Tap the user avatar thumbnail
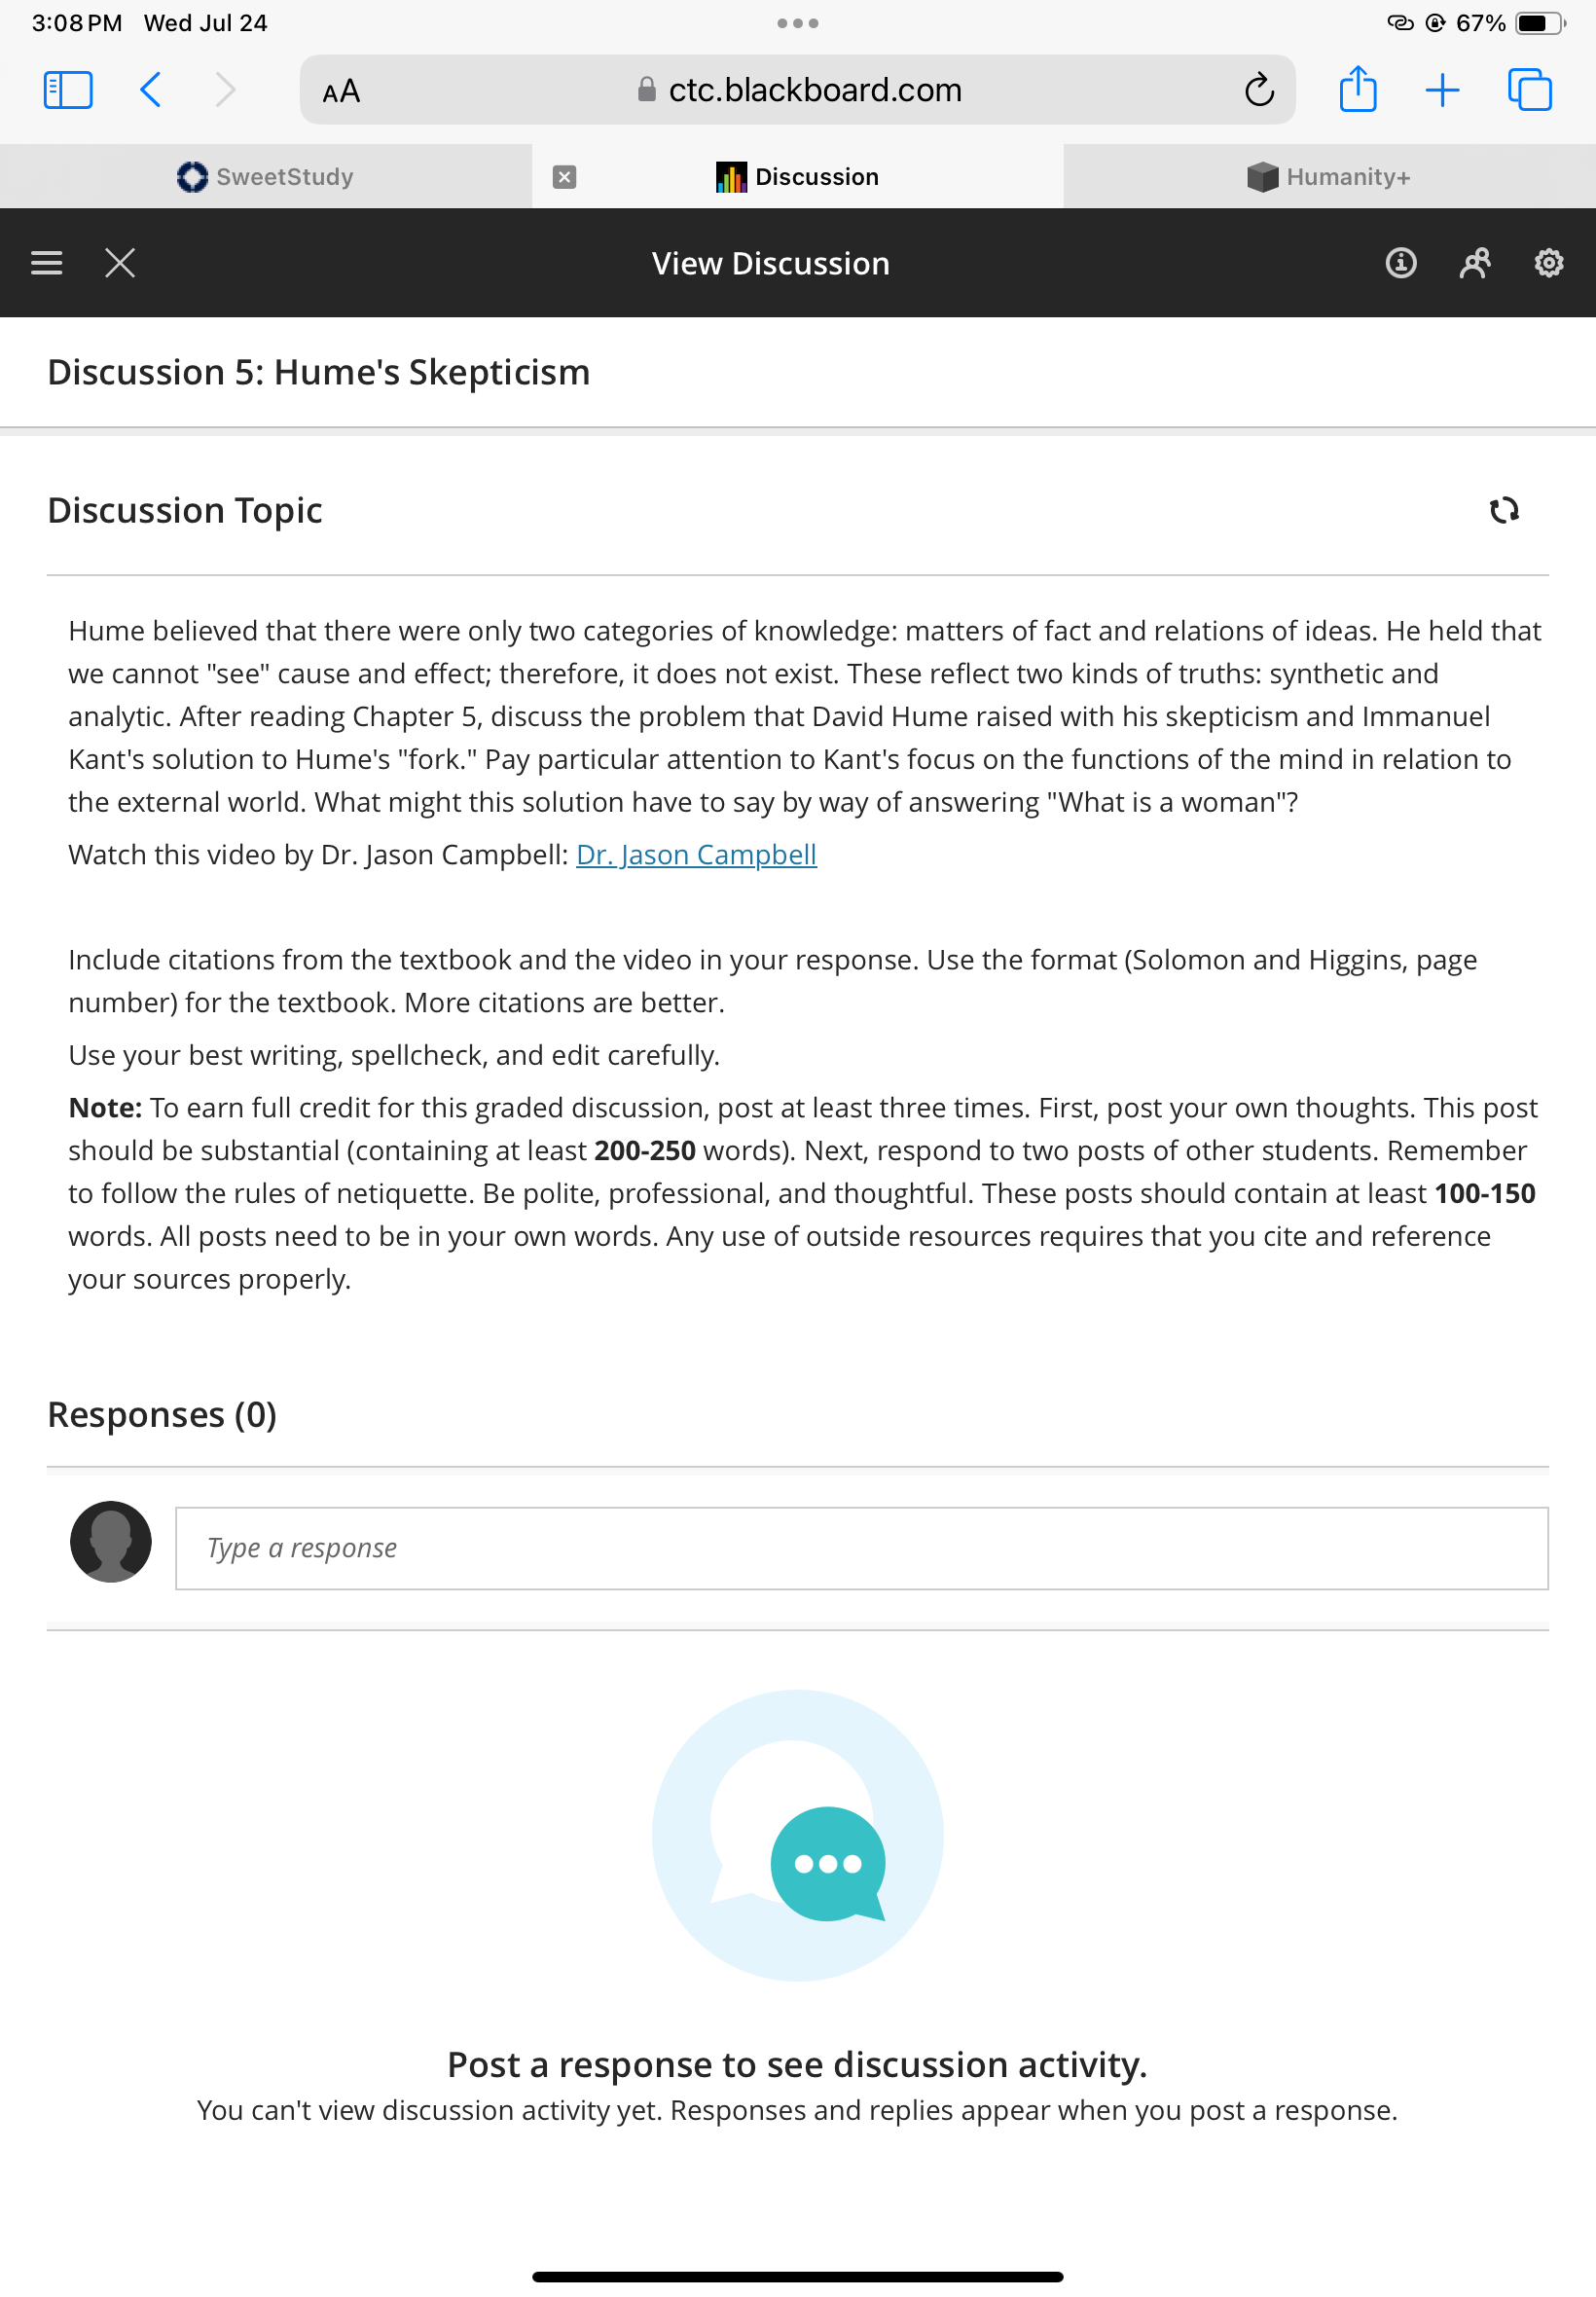This screenshot has width=1596, height=2297. click(x=111, y=1541)
